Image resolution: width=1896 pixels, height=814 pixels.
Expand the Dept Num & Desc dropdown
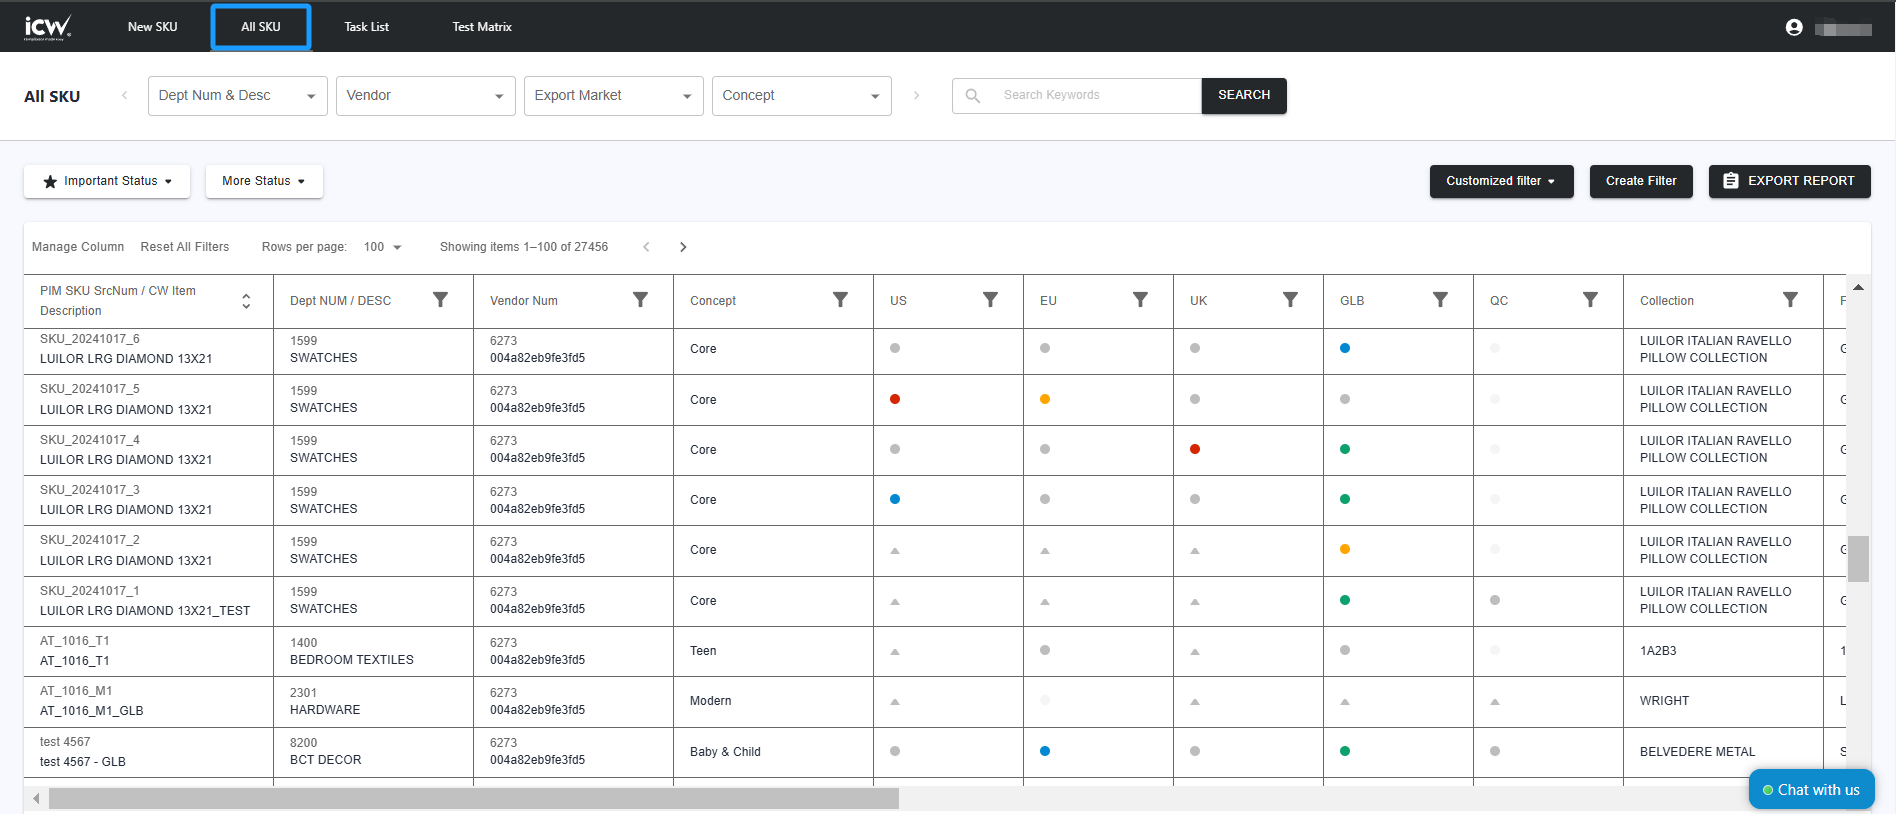pos(237,96)
